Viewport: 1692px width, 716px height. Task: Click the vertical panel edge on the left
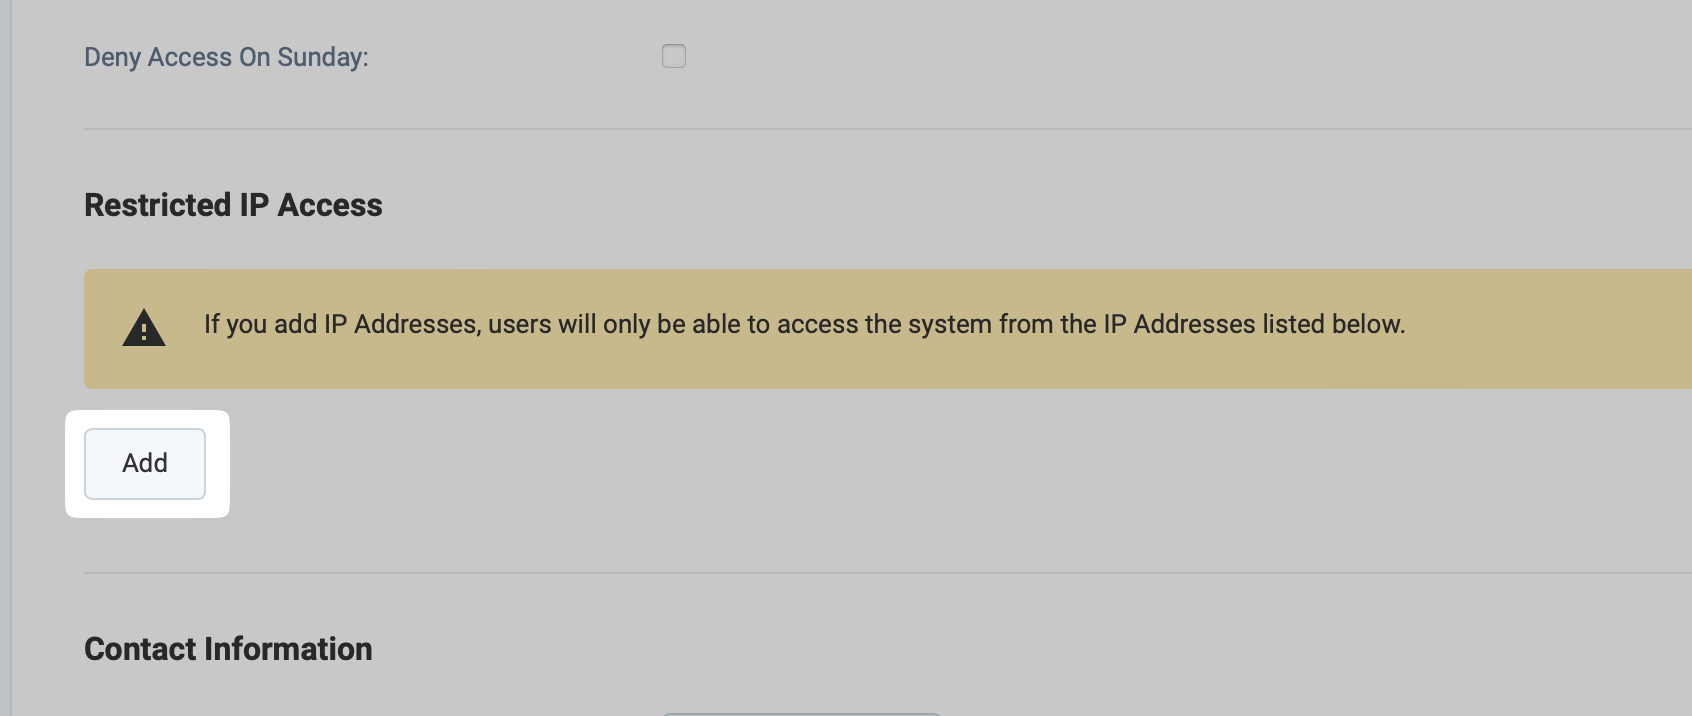[11, 358]
